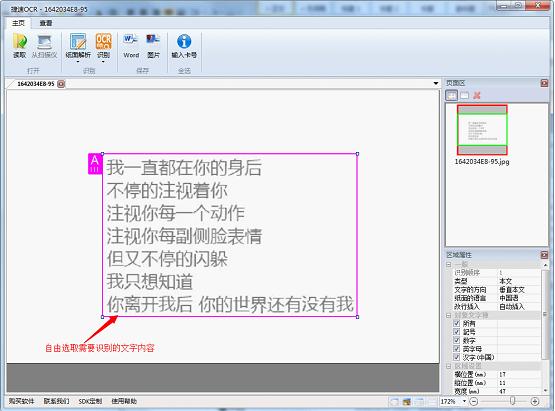The height and width of the screenshot is (411, 555).
Task: Collapse the 一般 properties group
Action: click(x=449, y=264)
